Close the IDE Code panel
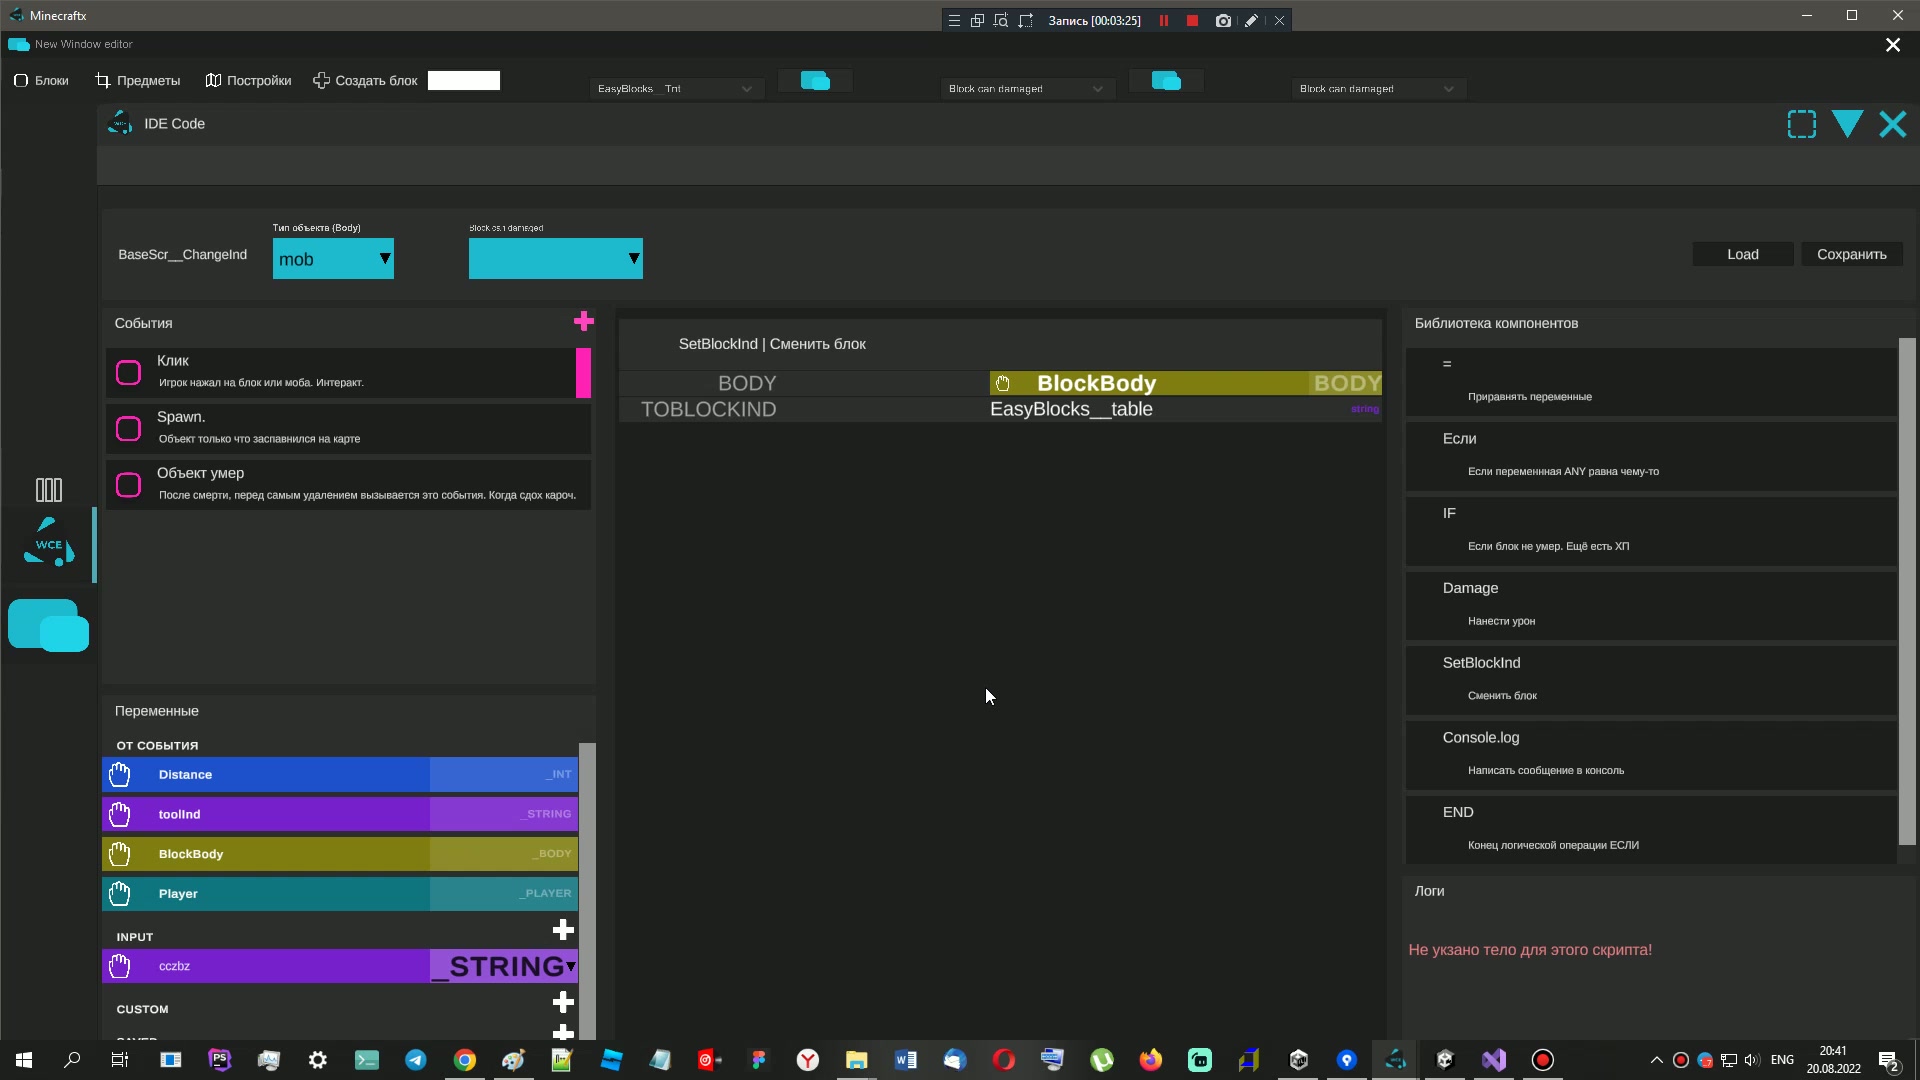 [1893, 124]
